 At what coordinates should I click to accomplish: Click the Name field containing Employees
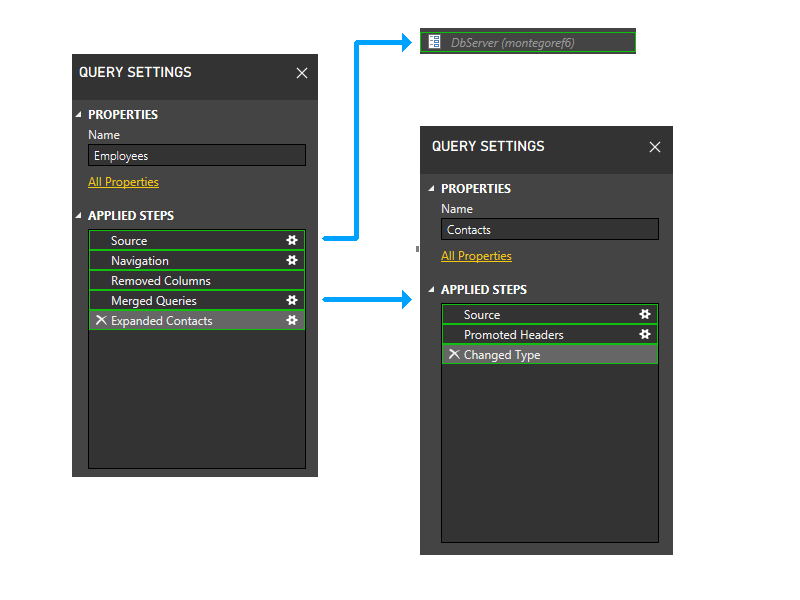[196, 155]
